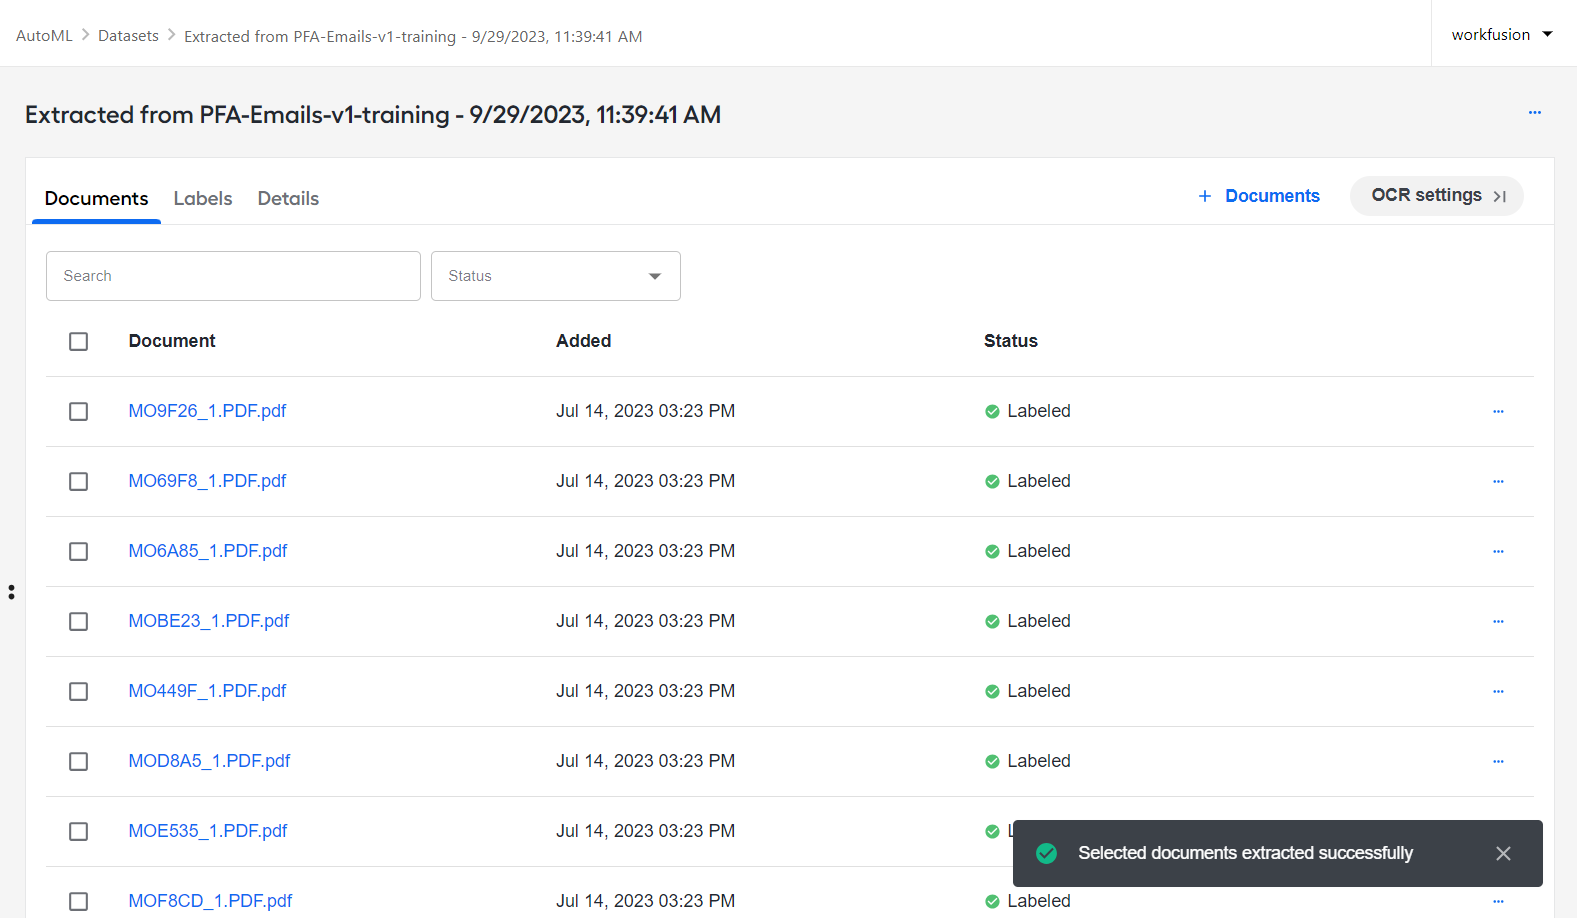This screenshot has height=918, width=1577.
Task: Open document MOD8A5_1.PDF.pdf
Action: [209, 761]
